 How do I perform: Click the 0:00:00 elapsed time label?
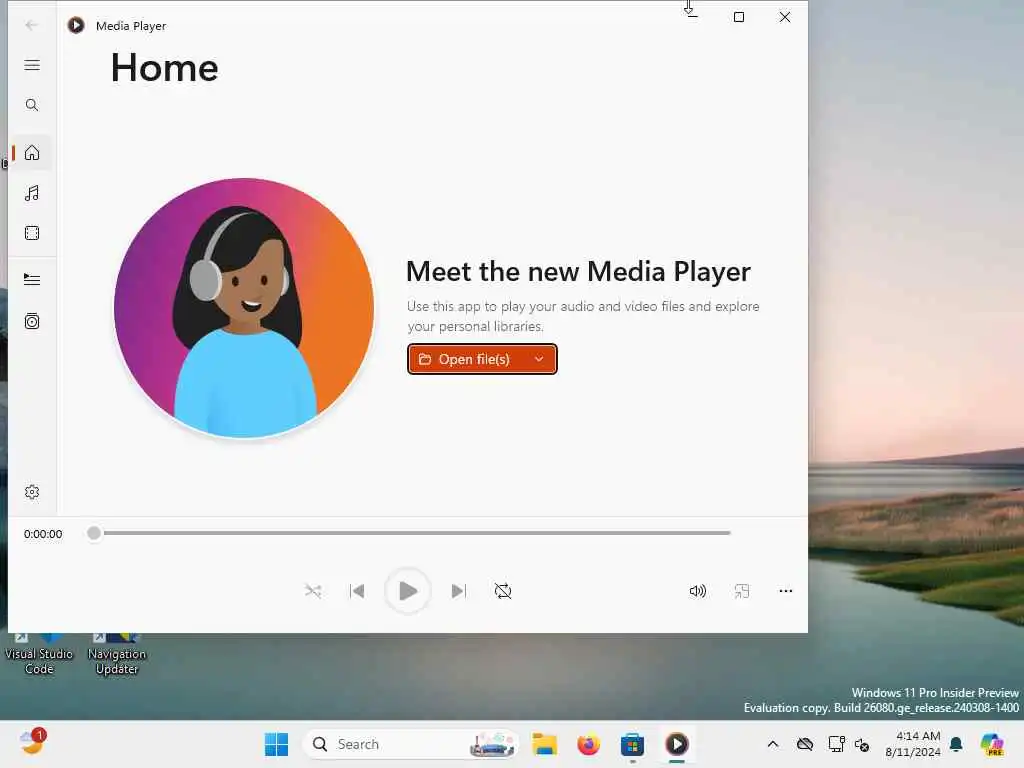tap(43, 534)
